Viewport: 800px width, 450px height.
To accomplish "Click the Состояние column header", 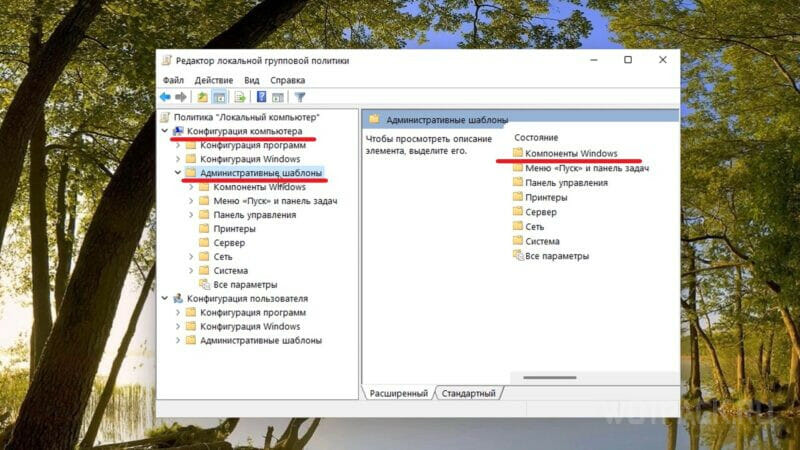I will 536,137.
